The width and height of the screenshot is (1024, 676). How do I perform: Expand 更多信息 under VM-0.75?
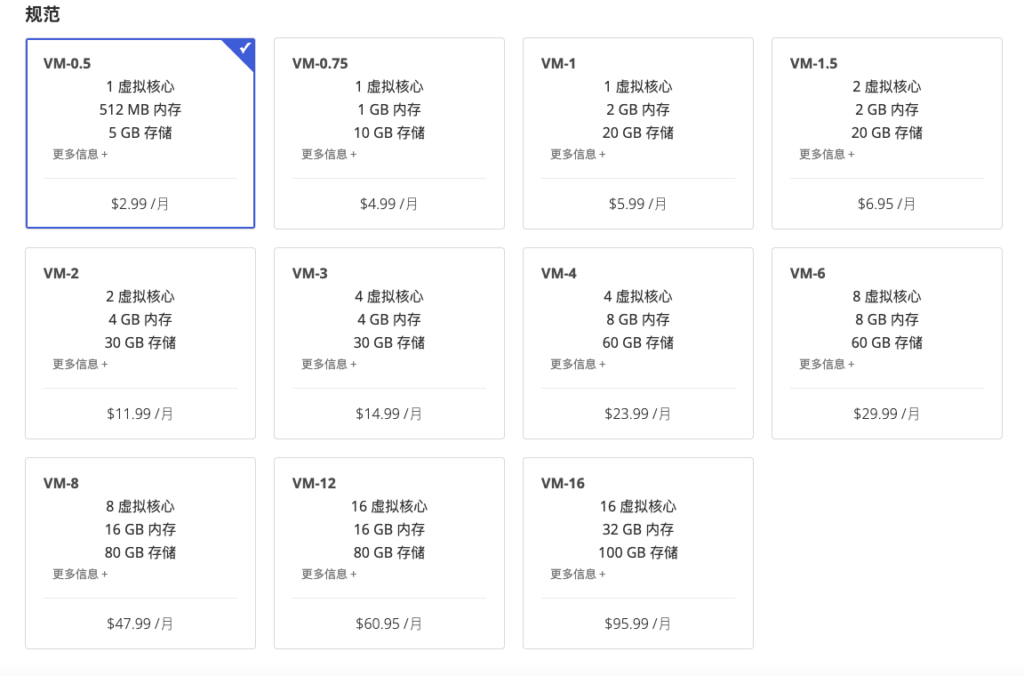tap(329, 154)
